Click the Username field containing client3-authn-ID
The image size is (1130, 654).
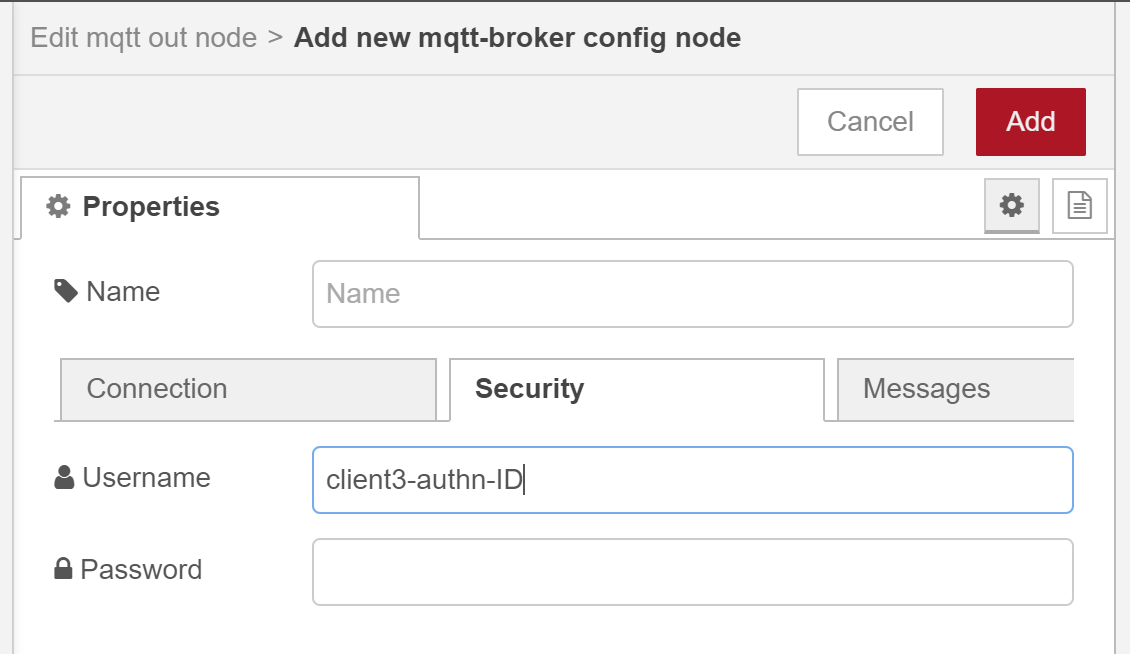(x=692, y=480)
